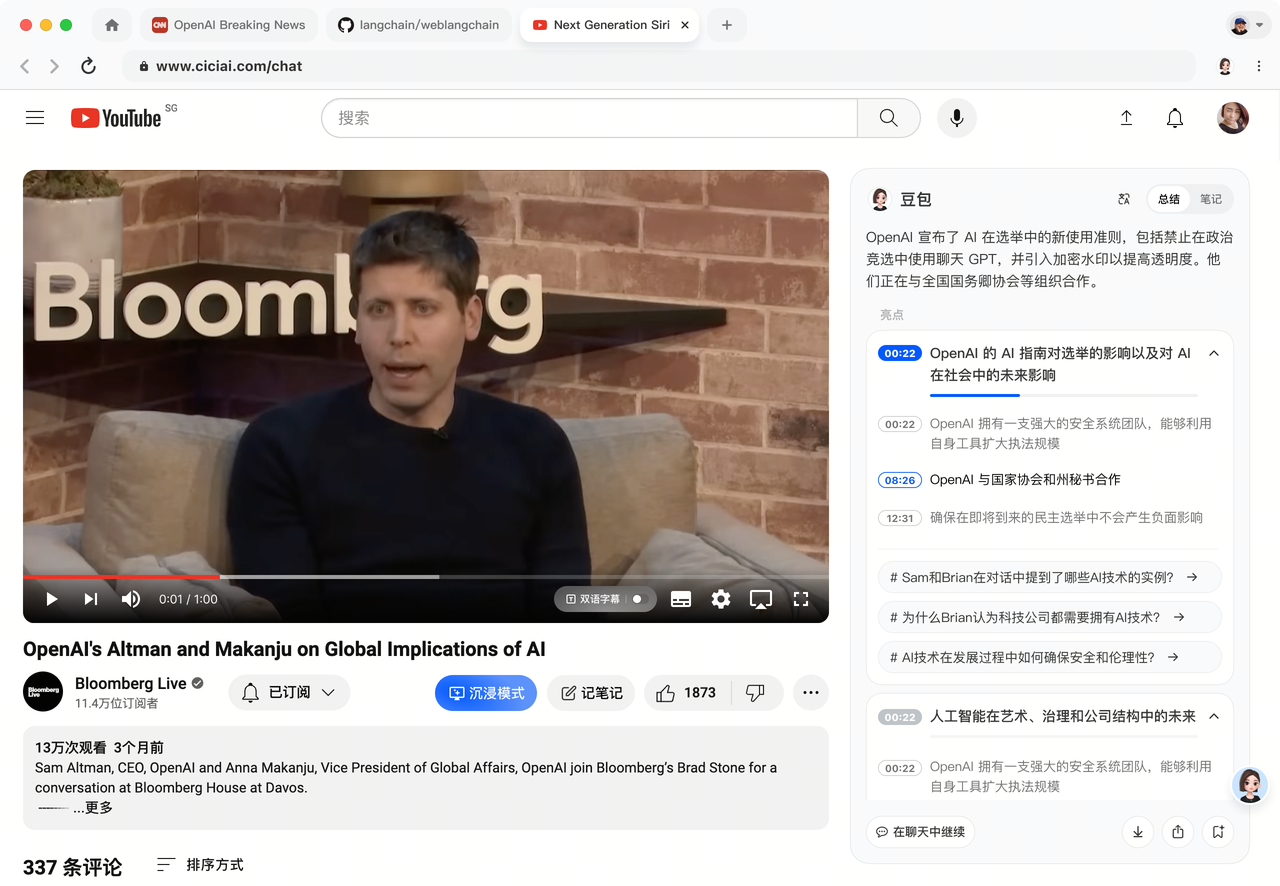Collapse the OpenAI 的 AI 指南 highlight section
The height and width of the screenshot is (886, 1280).
coord(1214,353)
